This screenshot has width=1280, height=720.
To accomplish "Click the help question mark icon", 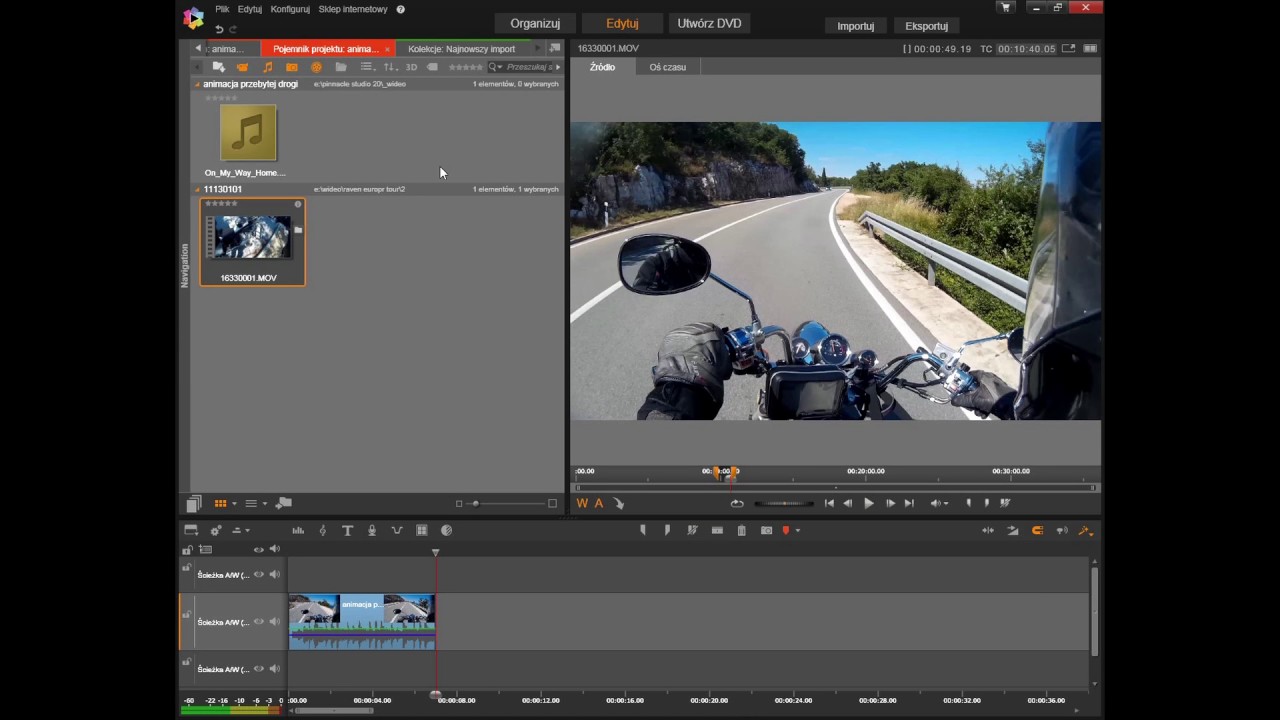I will tap(401, 9).
